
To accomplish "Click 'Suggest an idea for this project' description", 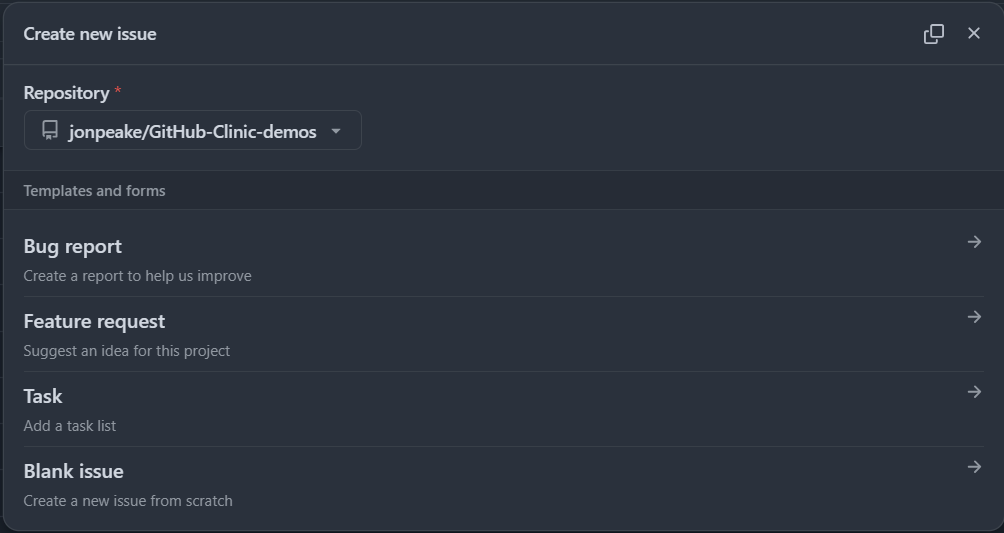I will pyautogui.click(x=127, y=351).
